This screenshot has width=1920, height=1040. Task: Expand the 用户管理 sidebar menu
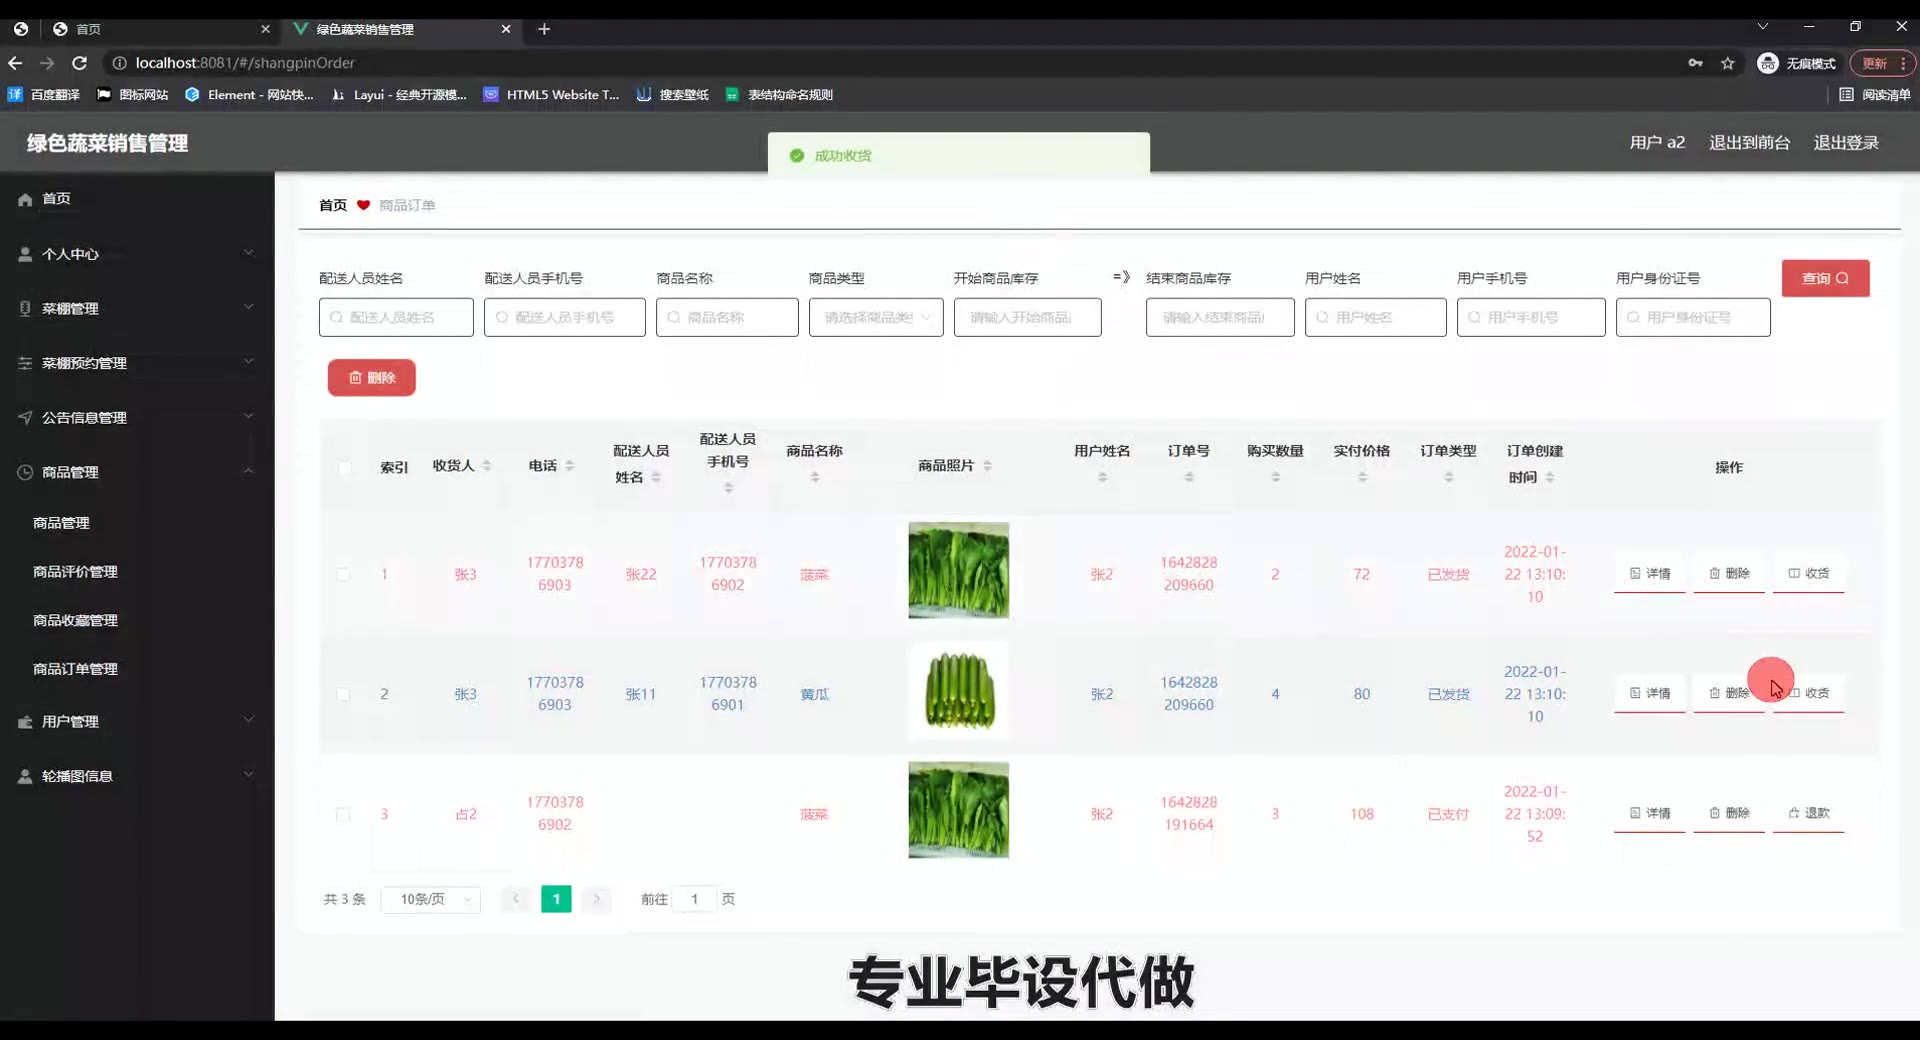click(137, 721)
